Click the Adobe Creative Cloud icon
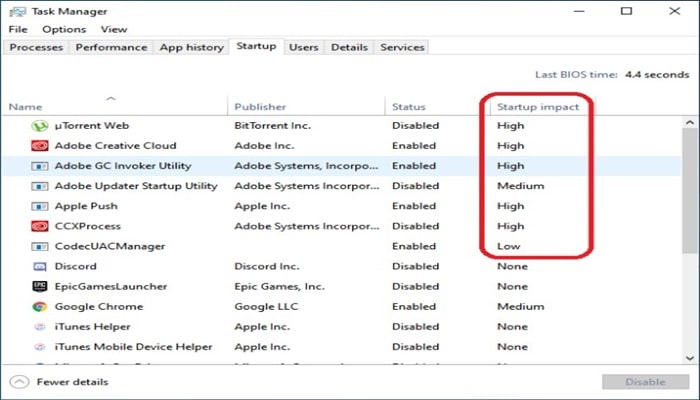 coord(40,146)
